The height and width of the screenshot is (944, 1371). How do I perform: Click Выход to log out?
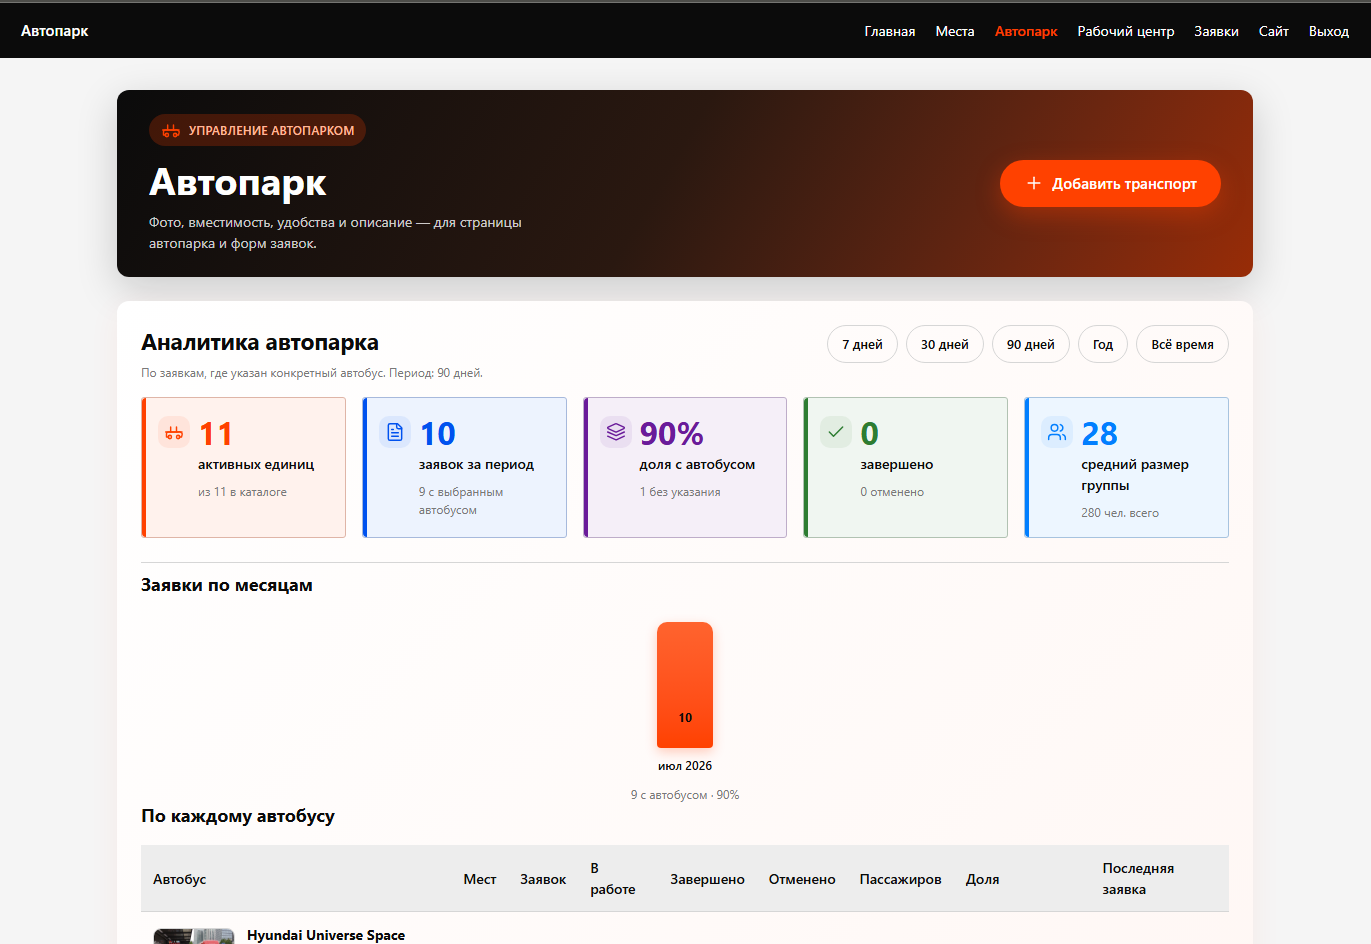click(x=1329, y=31)
